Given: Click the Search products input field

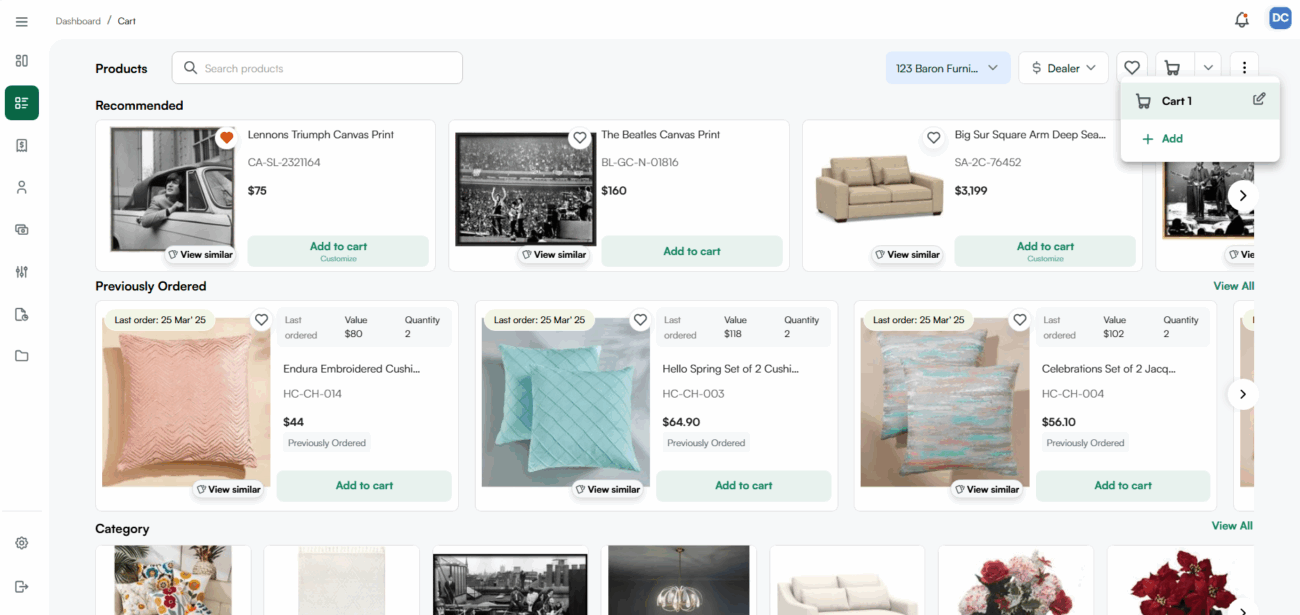Looking at the screenshot, I should [x=317, y=68].
